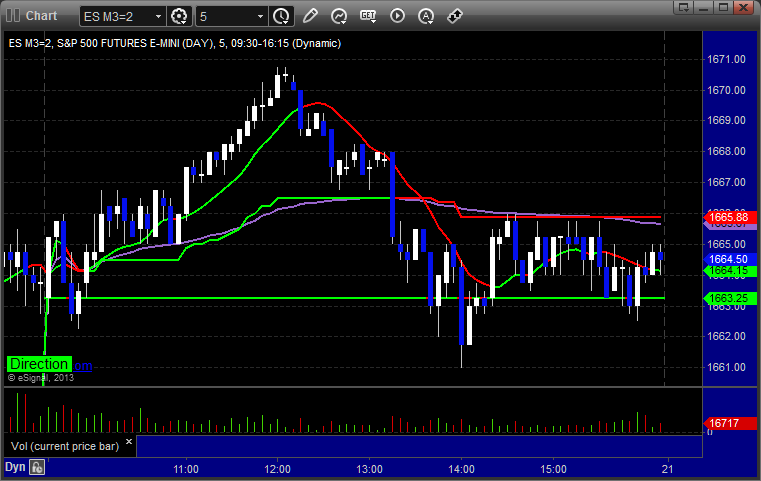Select the green 1663.25 price marker
The height and width of the screenshot is (481, 761).
click(730, 298)
